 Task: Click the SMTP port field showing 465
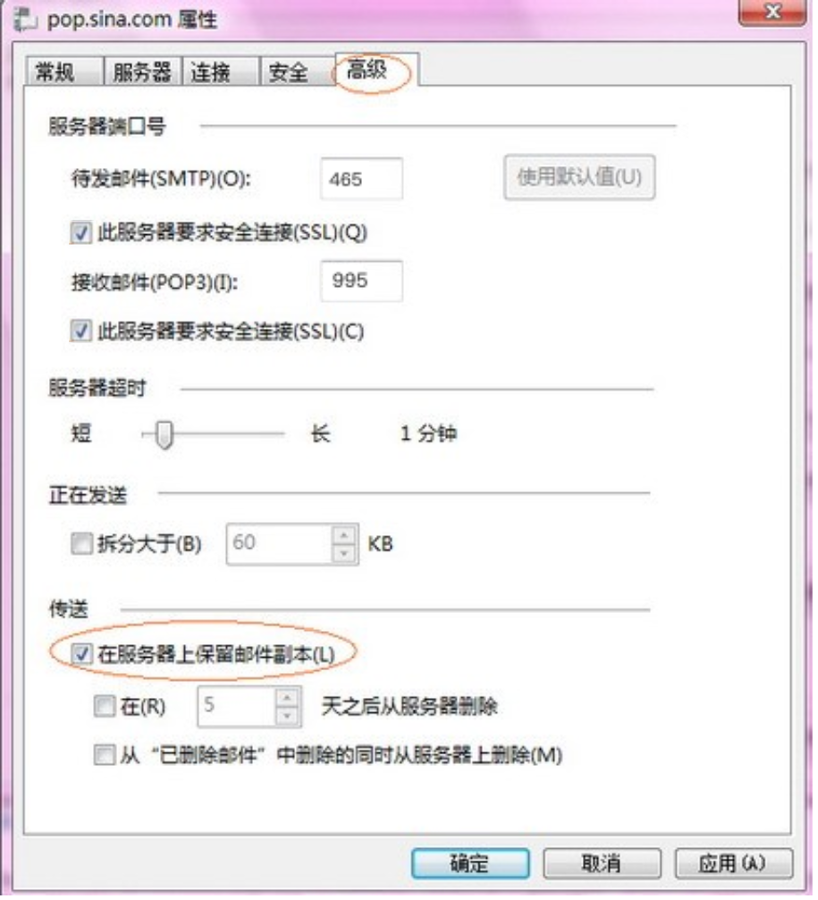tap(362, 179)
